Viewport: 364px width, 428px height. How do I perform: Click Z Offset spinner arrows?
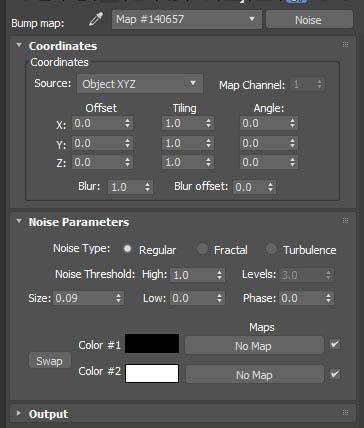tap(127, 162)
